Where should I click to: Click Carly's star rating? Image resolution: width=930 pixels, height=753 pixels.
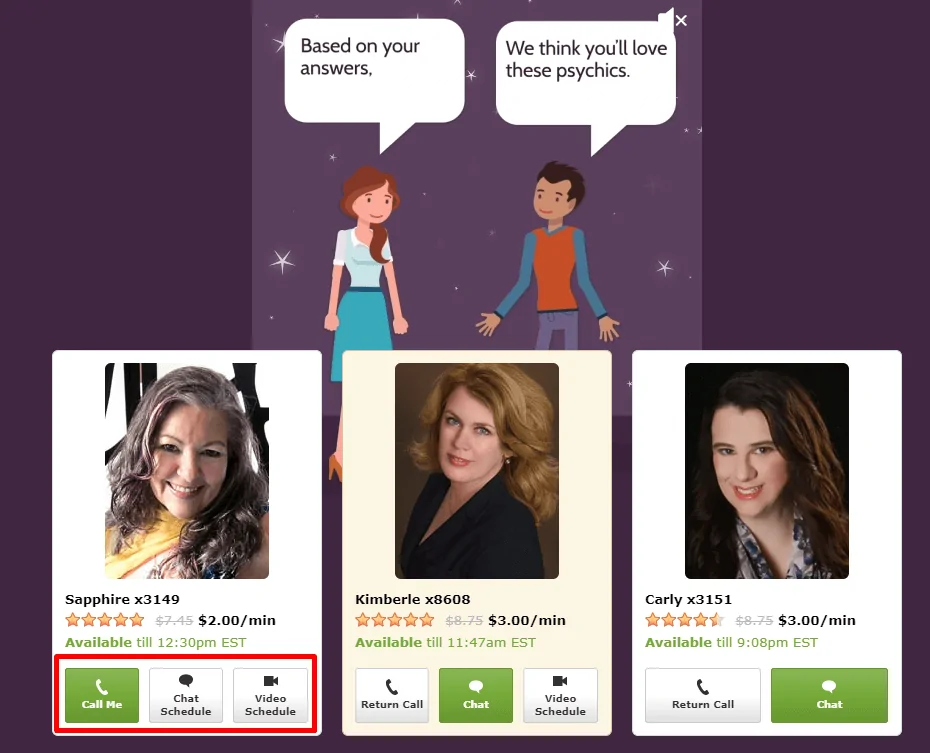pos(685,620)
